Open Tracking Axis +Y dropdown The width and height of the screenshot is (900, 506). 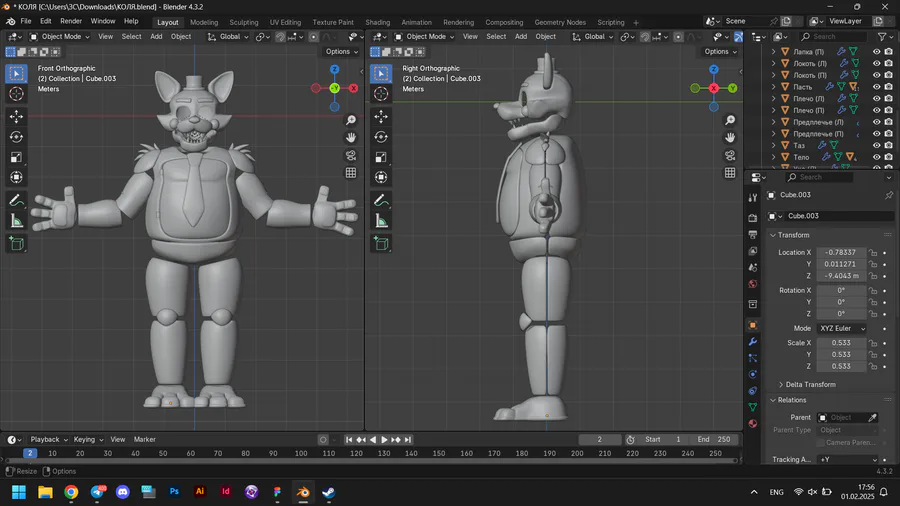848,460
